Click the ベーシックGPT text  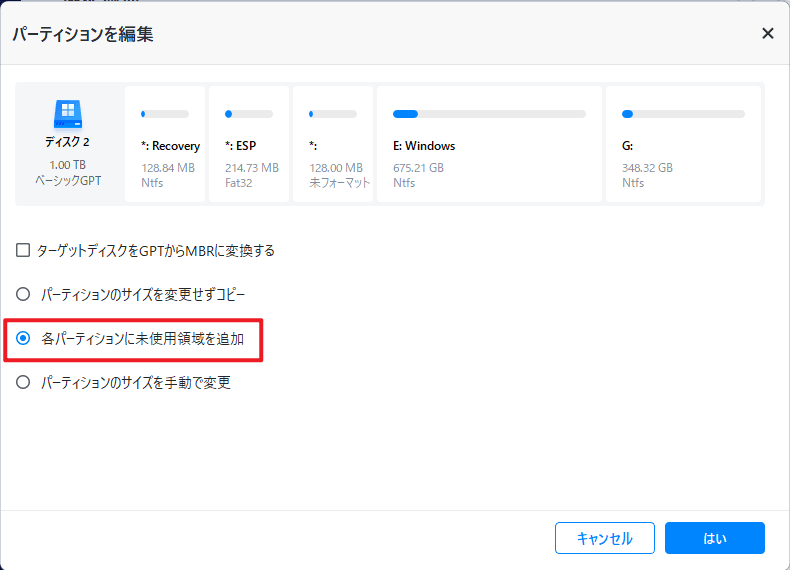point(68,180)
